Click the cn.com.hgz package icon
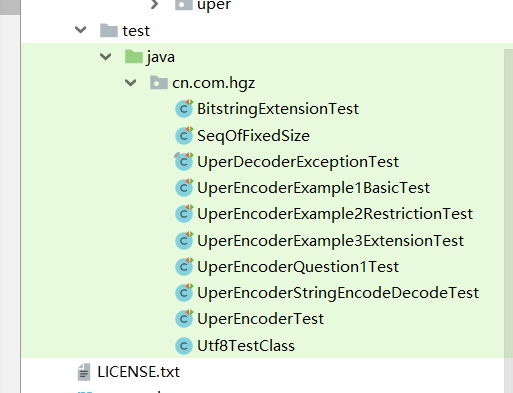 159,82
